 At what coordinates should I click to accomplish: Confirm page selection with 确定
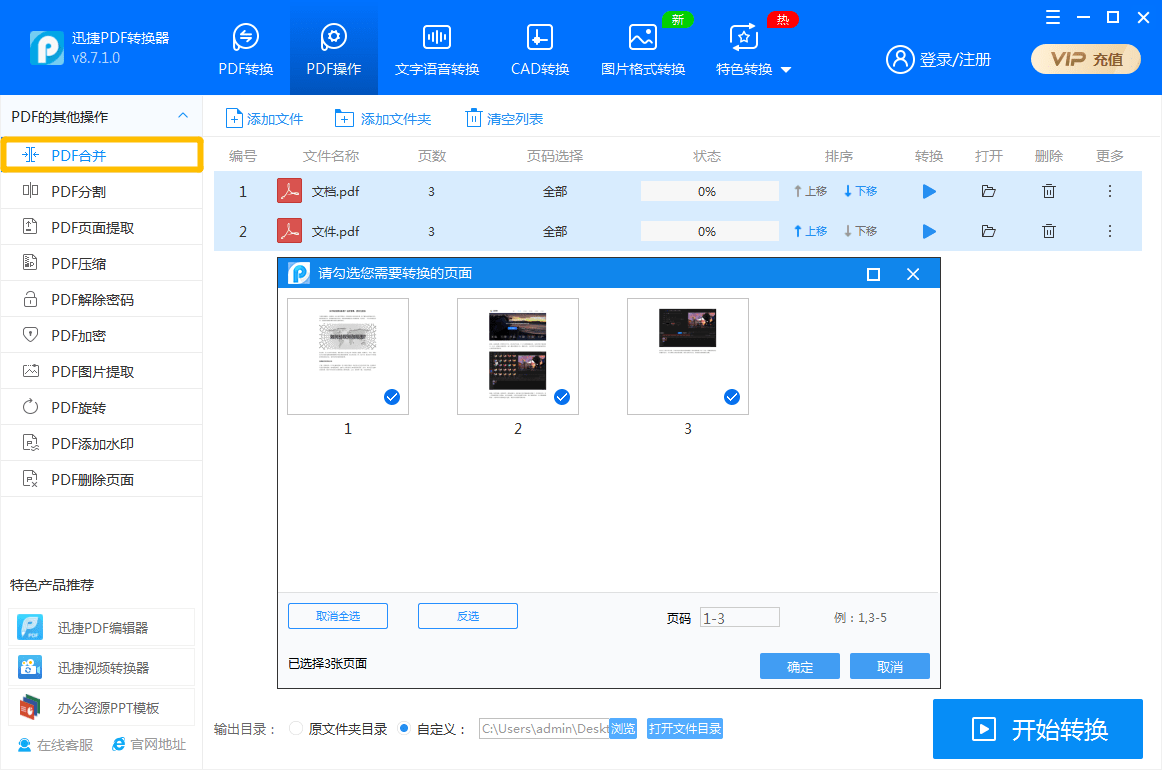799,665
